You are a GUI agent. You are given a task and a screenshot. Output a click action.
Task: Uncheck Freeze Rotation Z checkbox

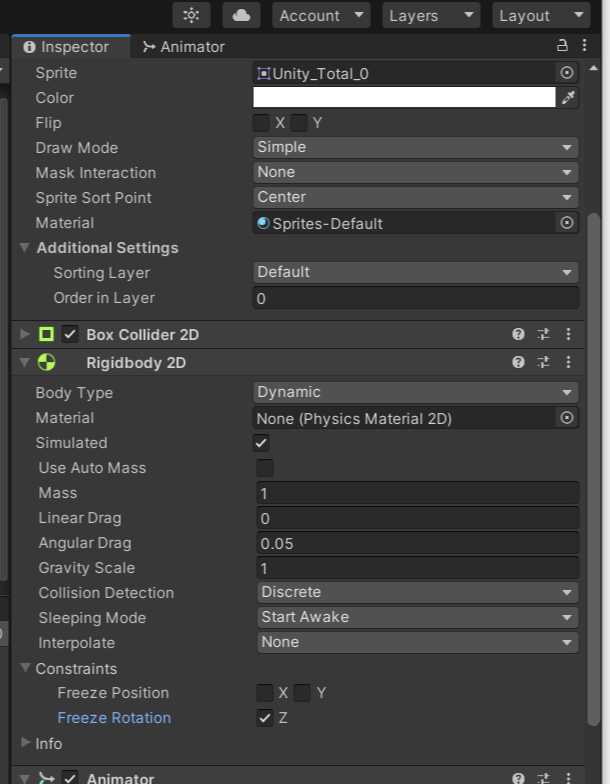[265, 718]
